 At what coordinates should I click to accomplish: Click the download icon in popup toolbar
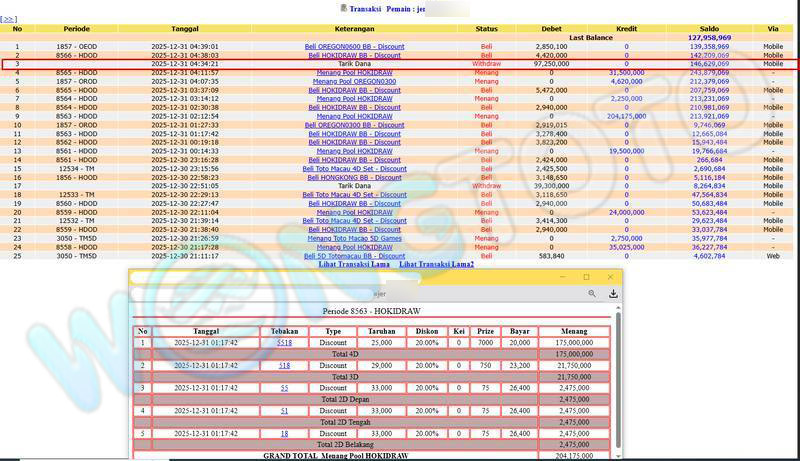tap(613, 294)
